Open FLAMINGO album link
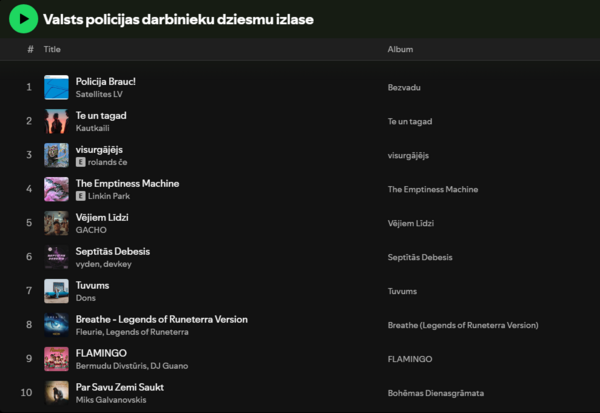The image size is (600, 413). 410,359
